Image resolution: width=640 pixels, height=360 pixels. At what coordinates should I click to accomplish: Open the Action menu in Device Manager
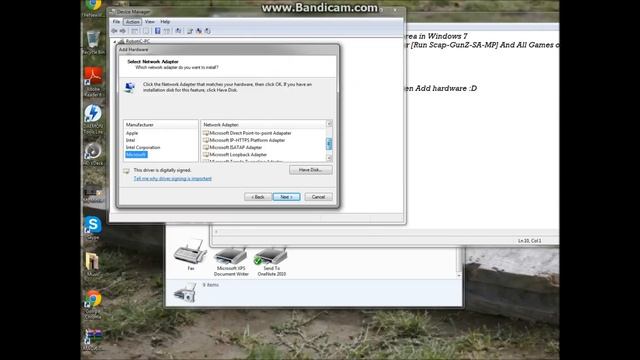133,22
